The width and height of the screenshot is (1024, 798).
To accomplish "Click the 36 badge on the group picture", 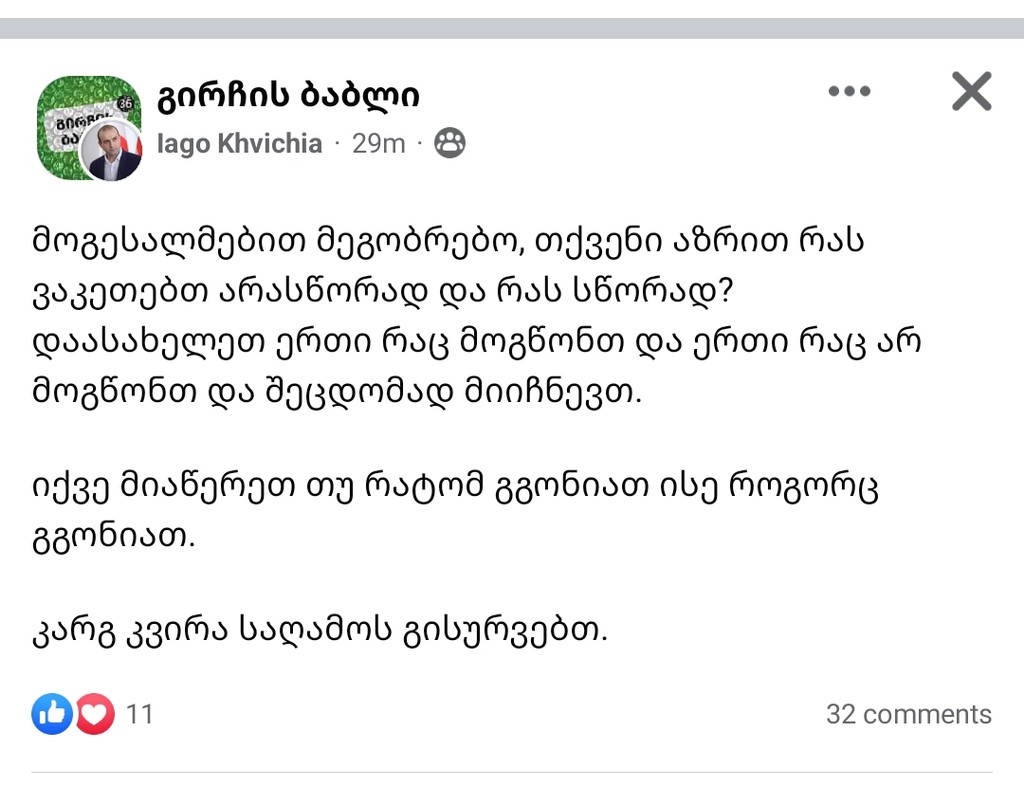I will point(125,102).
